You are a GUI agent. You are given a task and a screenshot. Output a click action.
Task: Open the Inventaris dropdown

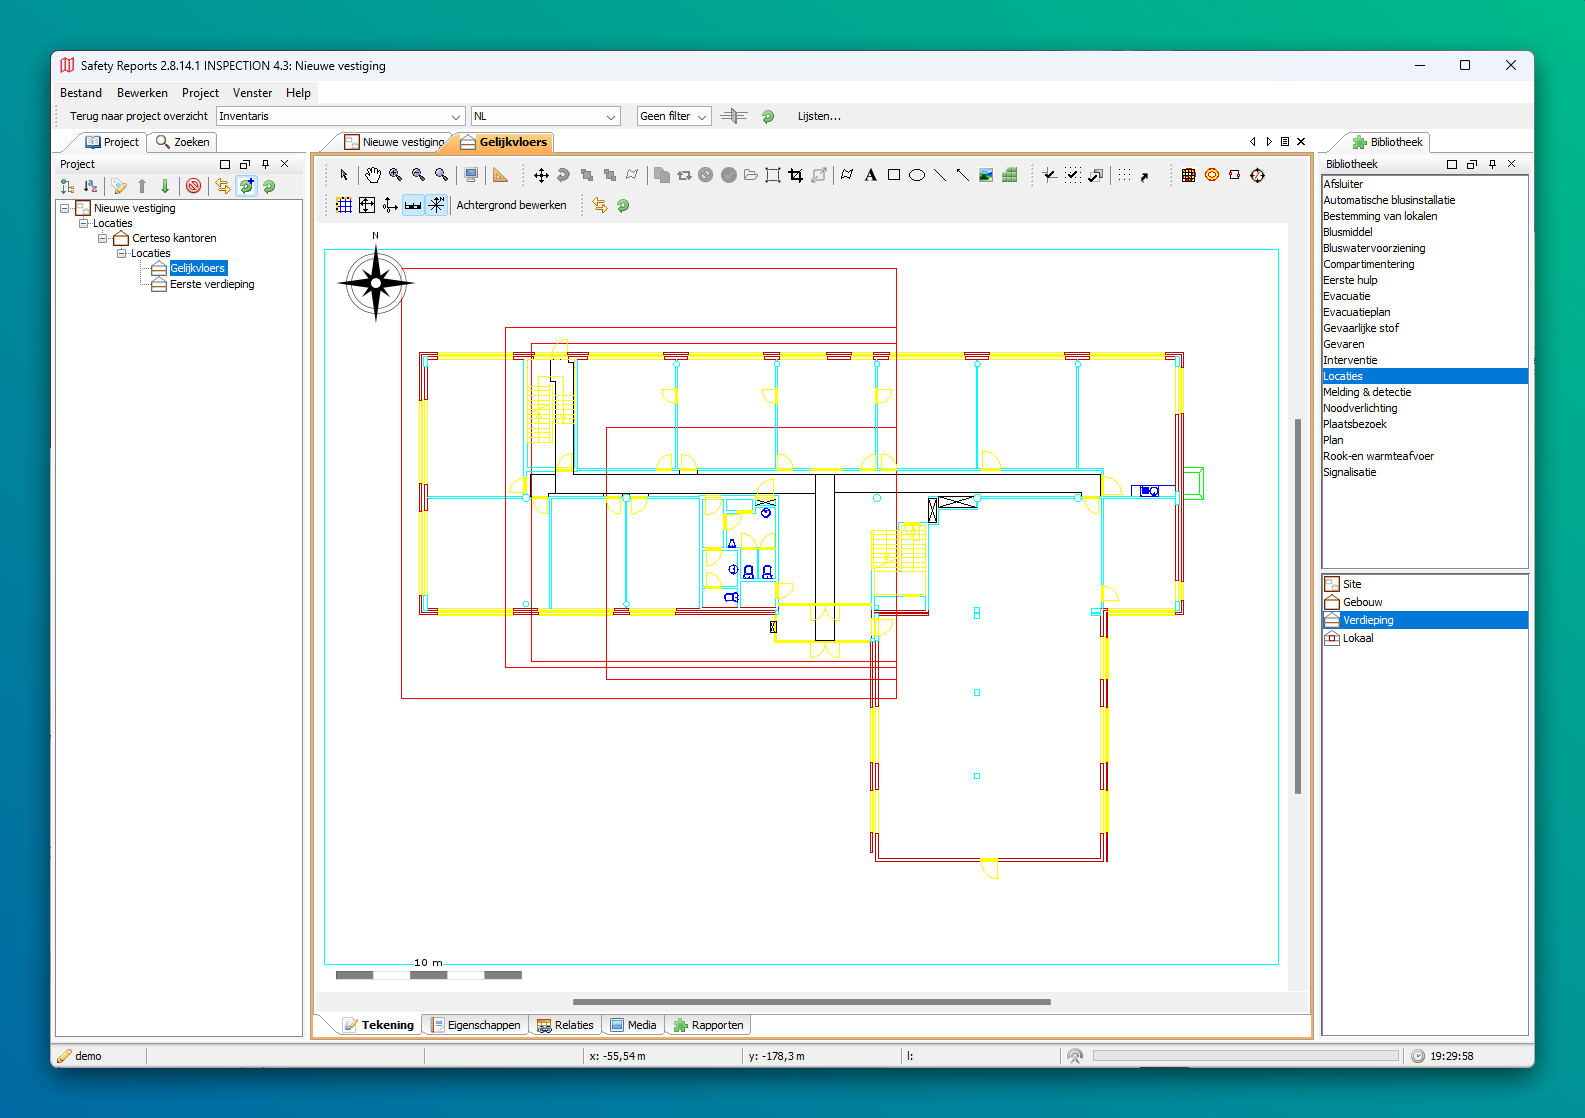(455, 117)
